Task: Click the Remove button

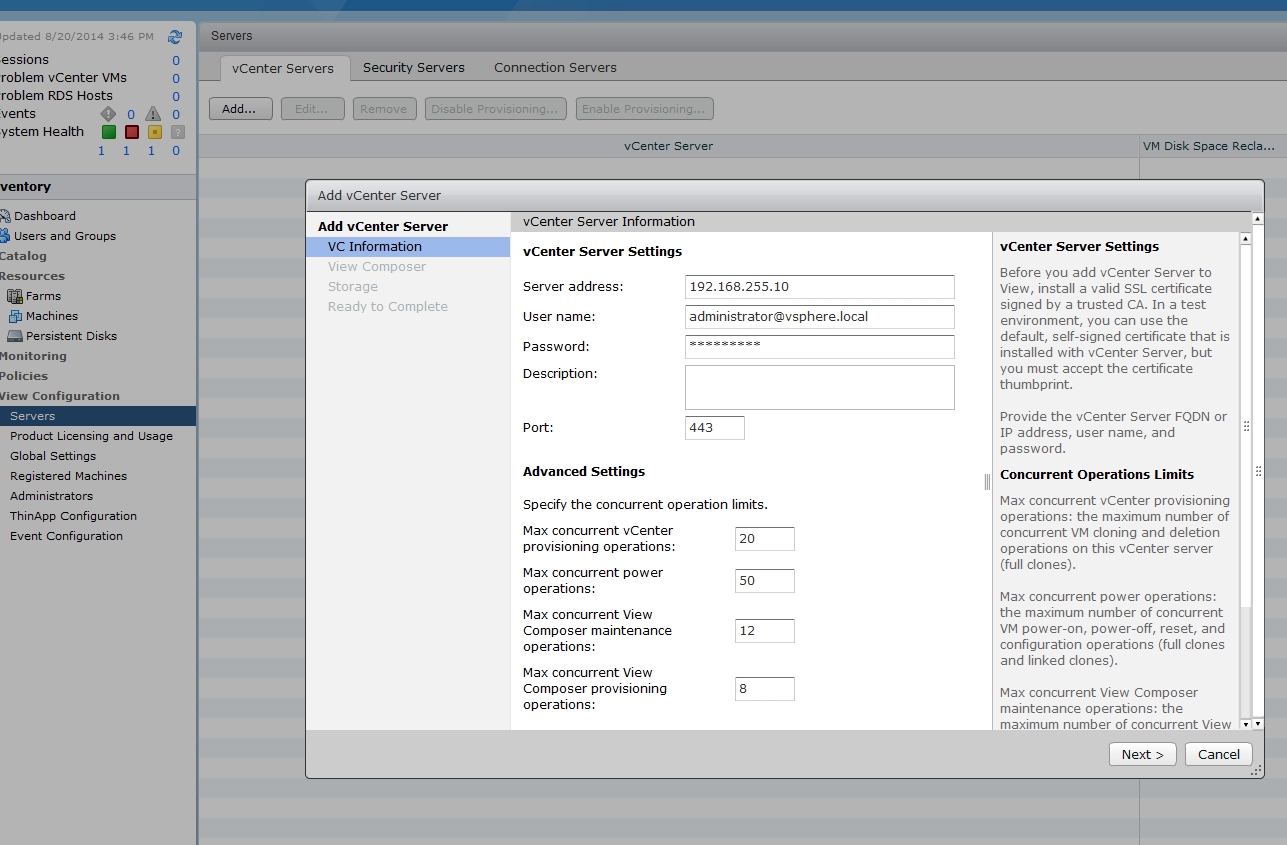Action: point(384,109)
